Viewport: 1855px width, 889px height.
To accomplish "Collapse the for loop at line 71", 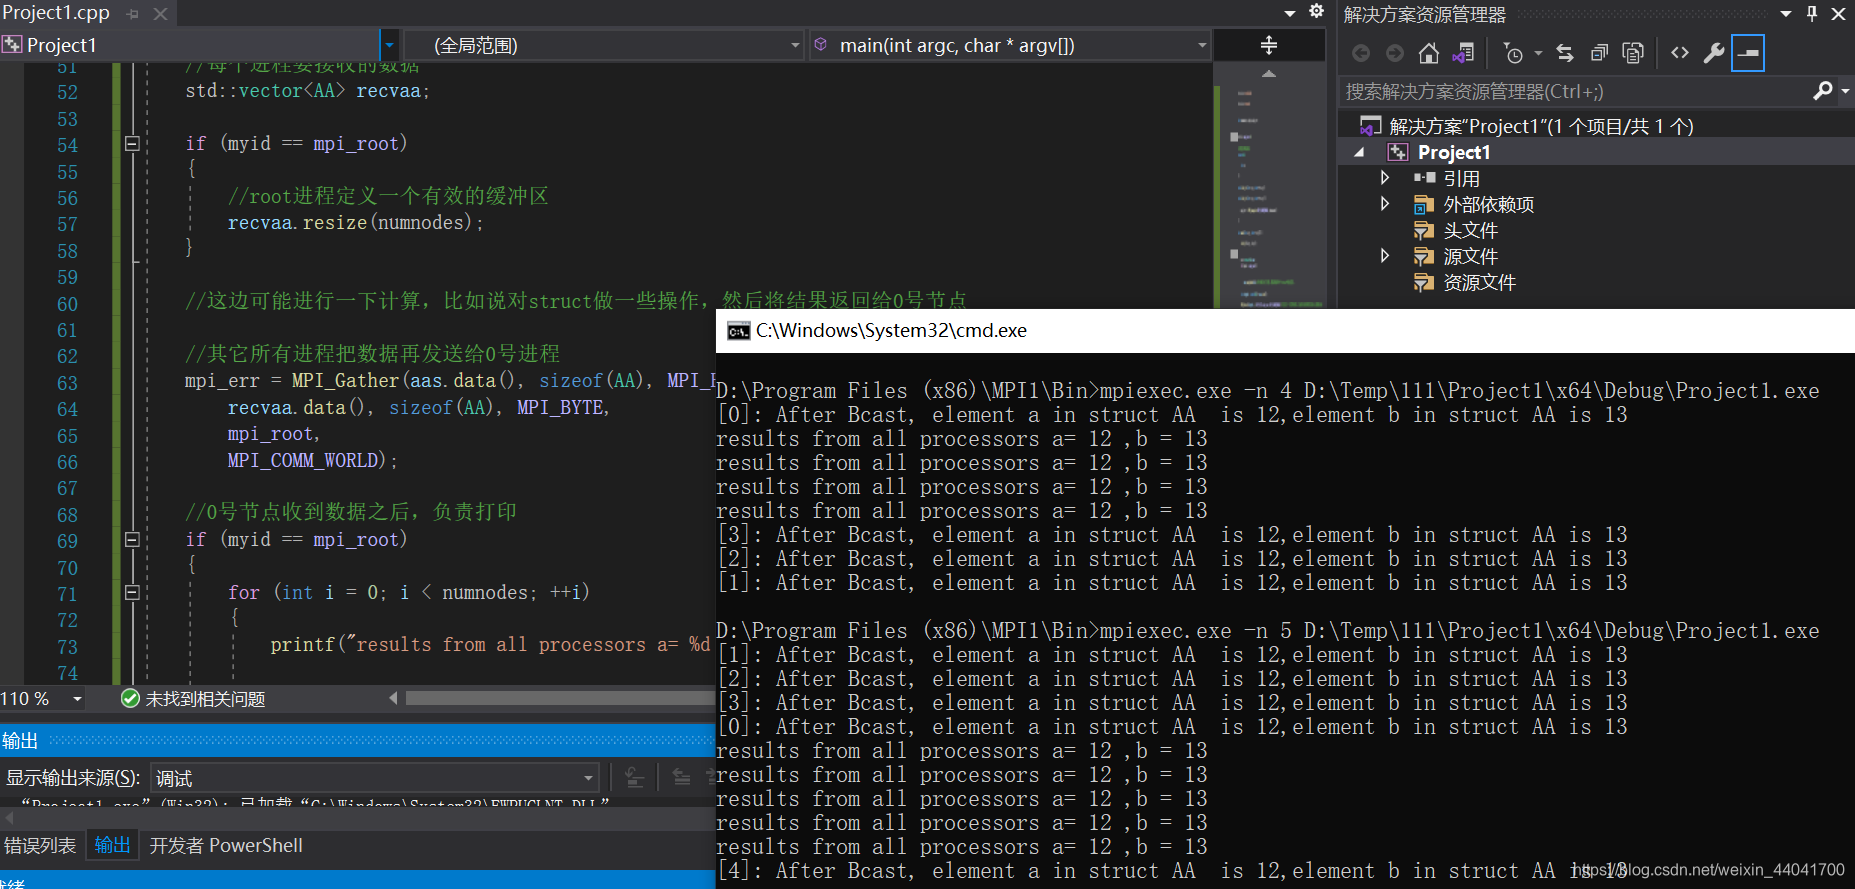I will (132, 592).
